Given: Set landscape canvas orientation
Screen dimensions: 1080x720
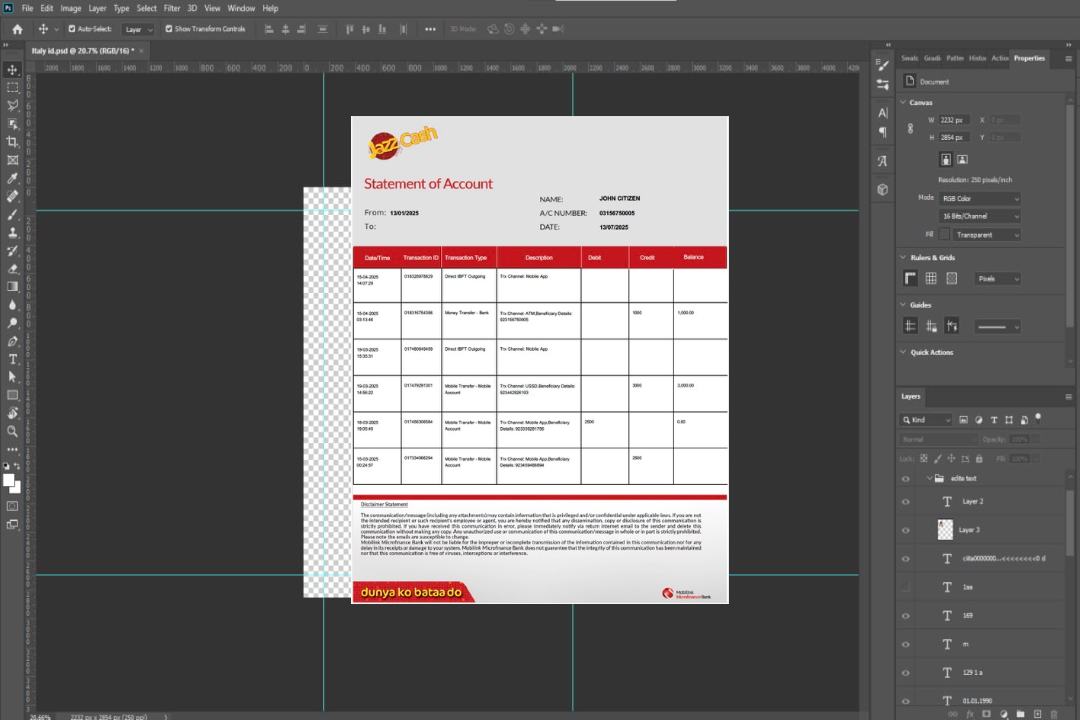Looking at the screenshot, I should click(x=962, y=160).
